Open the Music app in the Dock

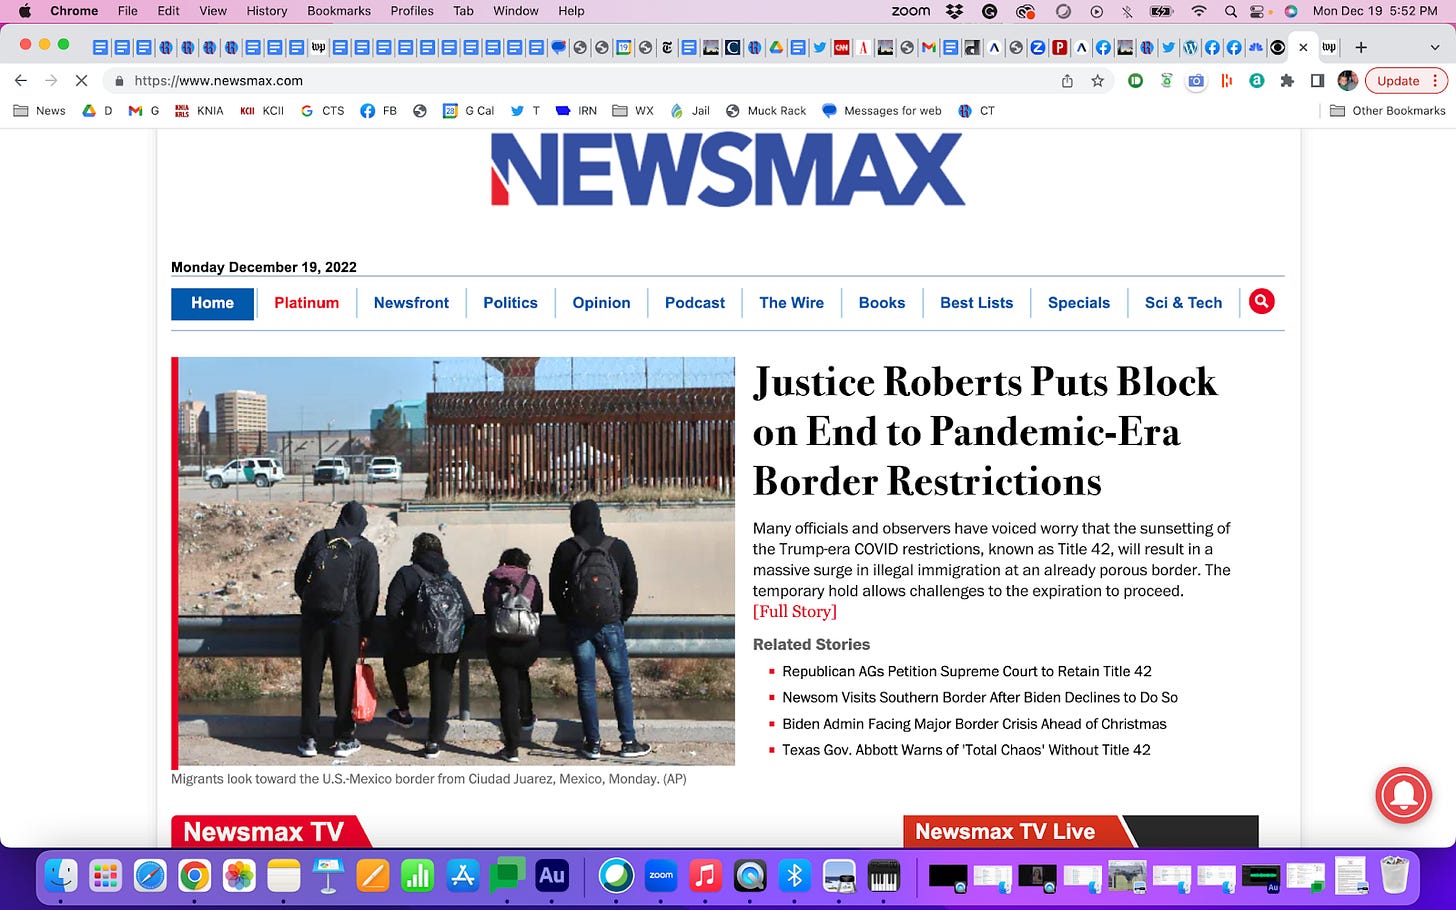tap(705, 876)
